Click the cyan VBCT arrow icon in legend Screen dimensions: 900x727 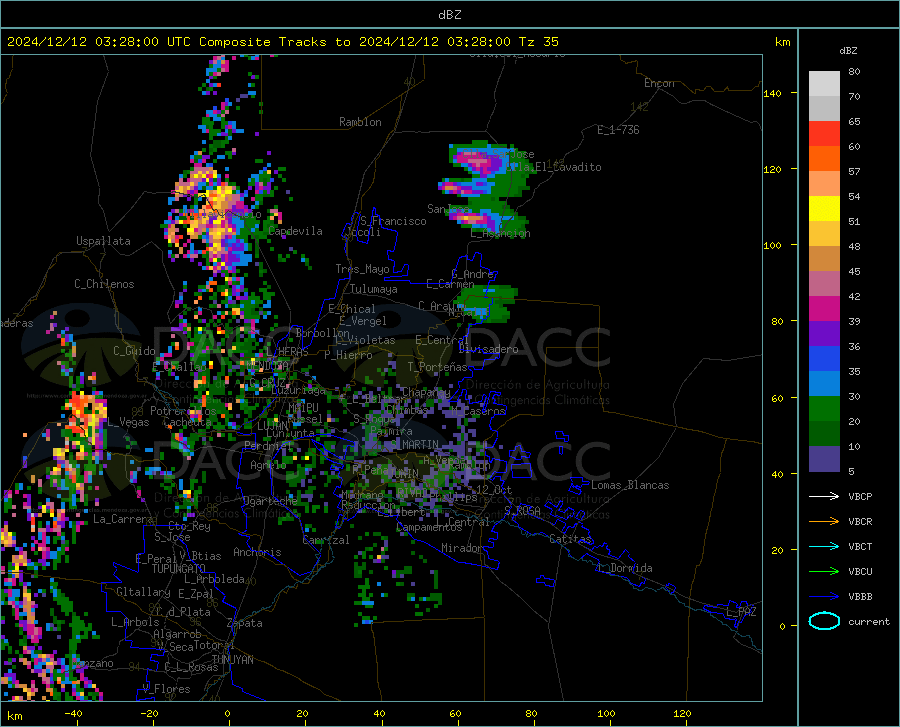(x=824, y=546)
